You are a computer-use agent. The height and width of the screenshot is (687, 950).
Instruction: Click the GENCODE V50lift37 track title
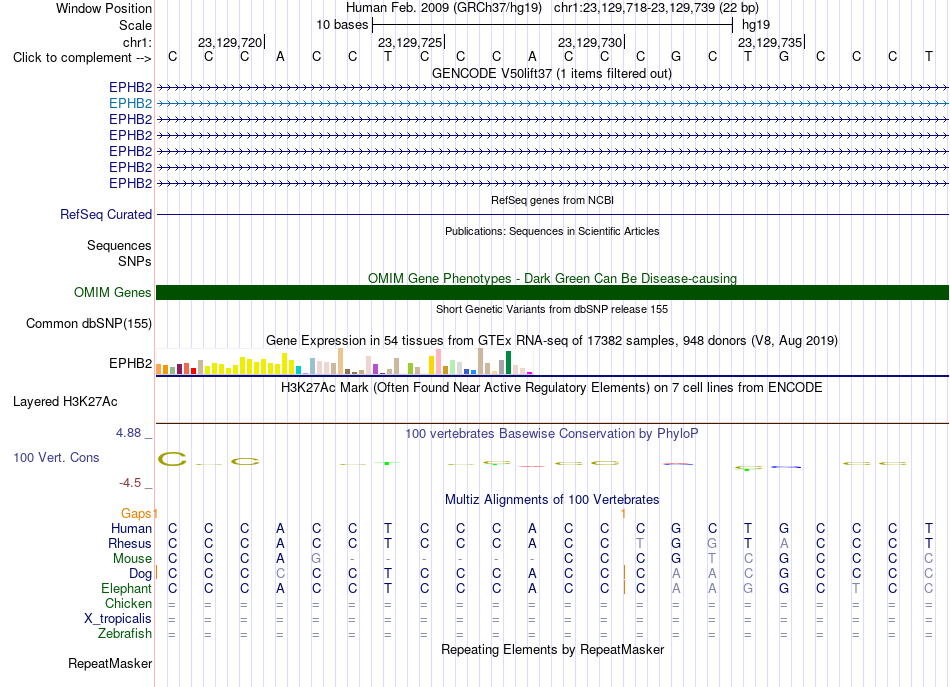pyautogui.click(x=552, y=74)
